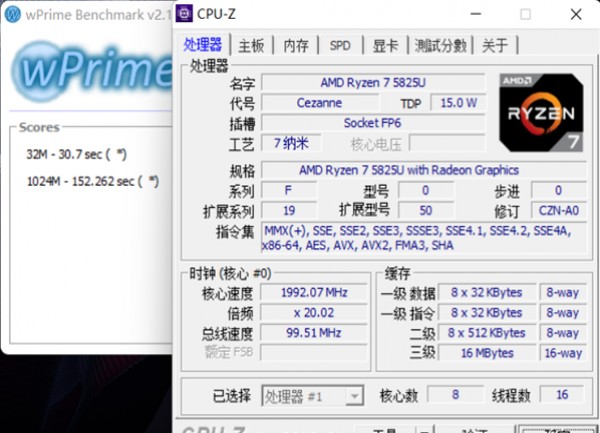The height and width of the screenshot is (433, 600).
Task: Click the wPrime Benchmark title bar icon
Action: 13,15
